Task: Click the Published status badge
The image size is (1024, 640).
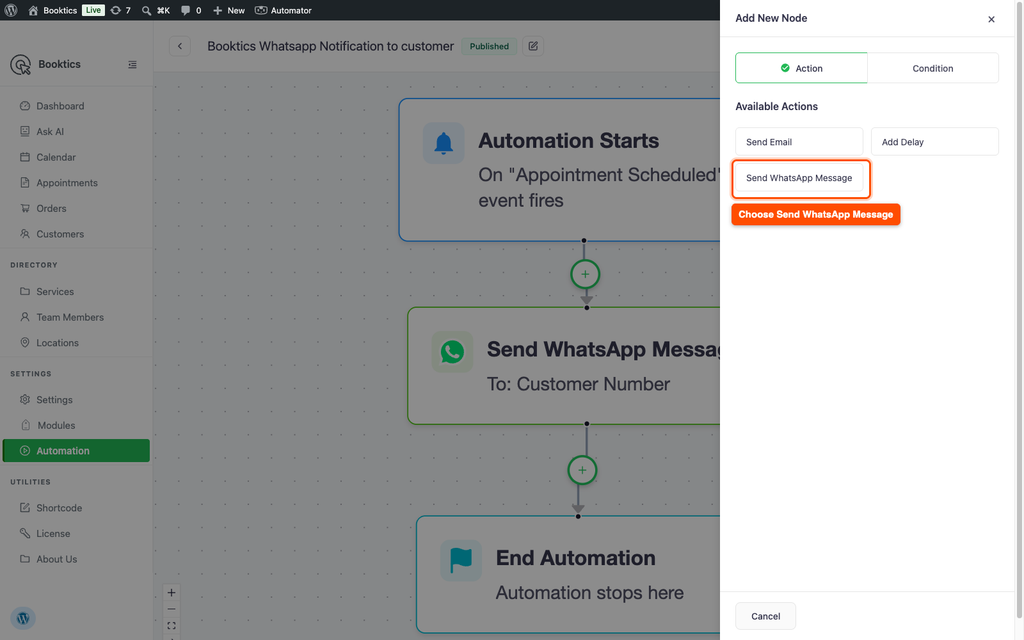Action: coord(489,46)
